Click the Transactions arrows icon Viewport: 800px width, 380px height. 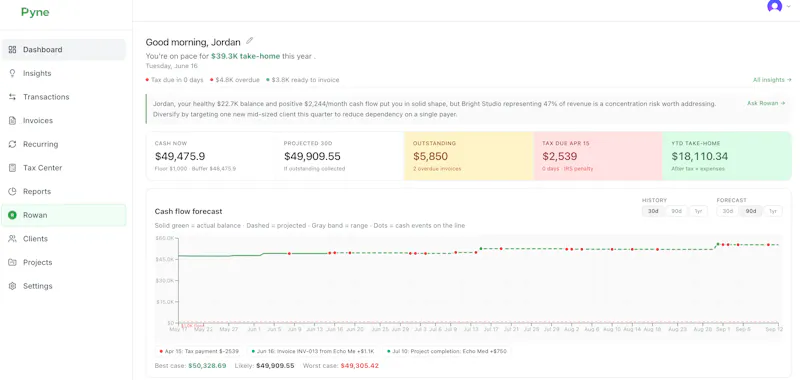point(12,97)
